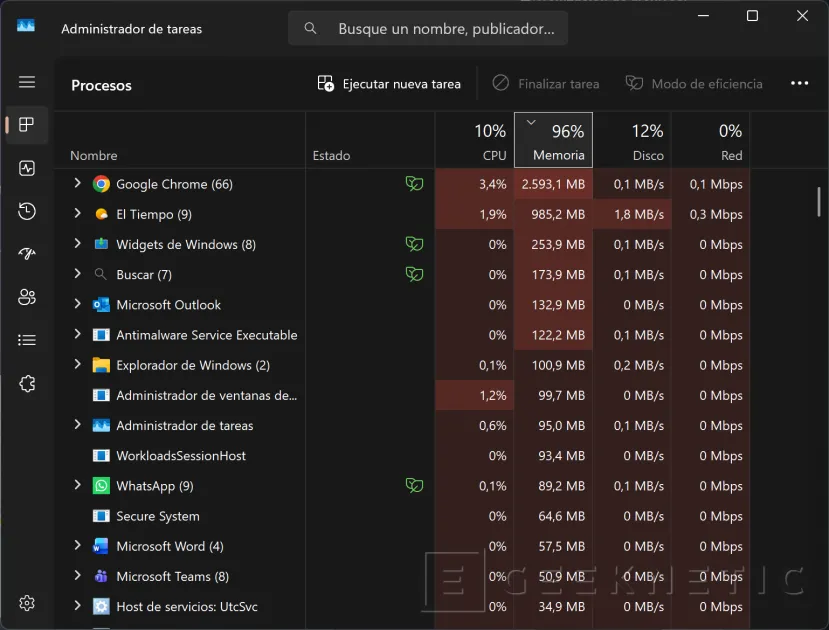The height and width of the screenshot is (630, 829).
Task: Sort processes by the Disco column
Action: [632, 140]
